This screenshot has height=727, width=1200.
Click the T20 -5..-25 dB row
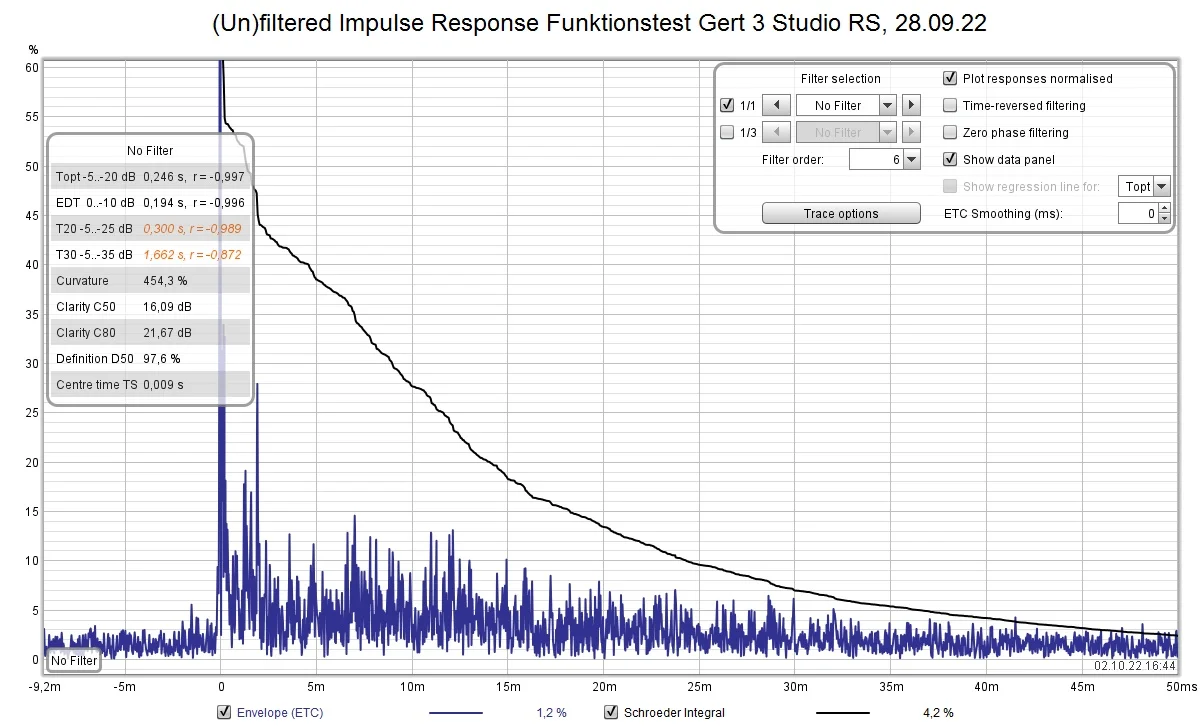(x=150, y=229)
